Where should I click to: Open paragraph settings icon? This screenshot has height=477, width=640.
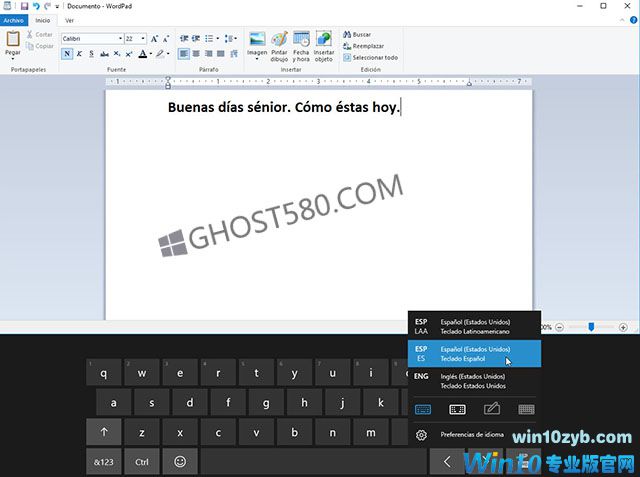pyautogui.click(x=234, y=53)
